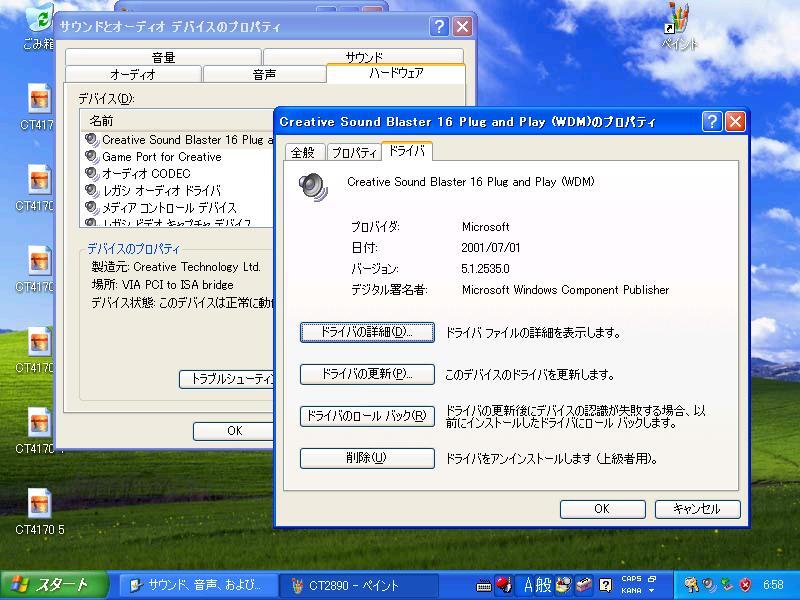Click the provider value Microsoft
Image resolution: width=800 pixels, height=600 pixels.
pos(485,227)
